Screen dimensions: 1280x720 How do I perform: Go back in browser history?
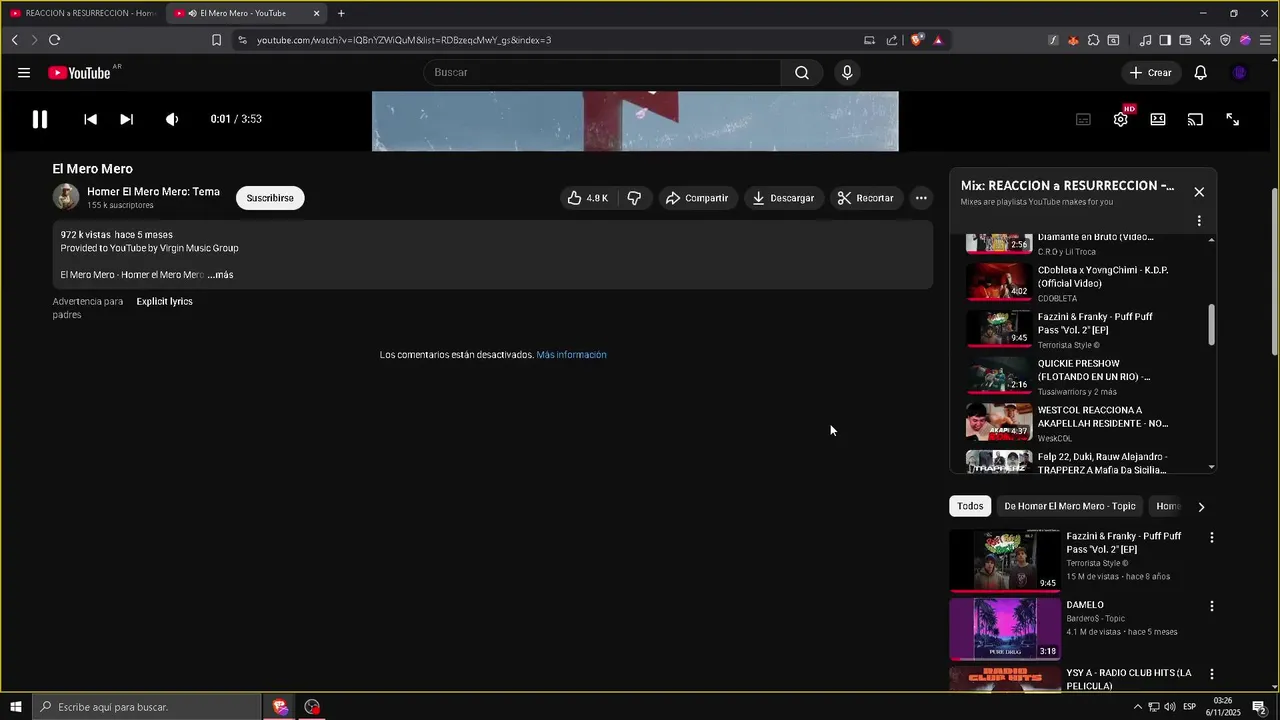14,40
